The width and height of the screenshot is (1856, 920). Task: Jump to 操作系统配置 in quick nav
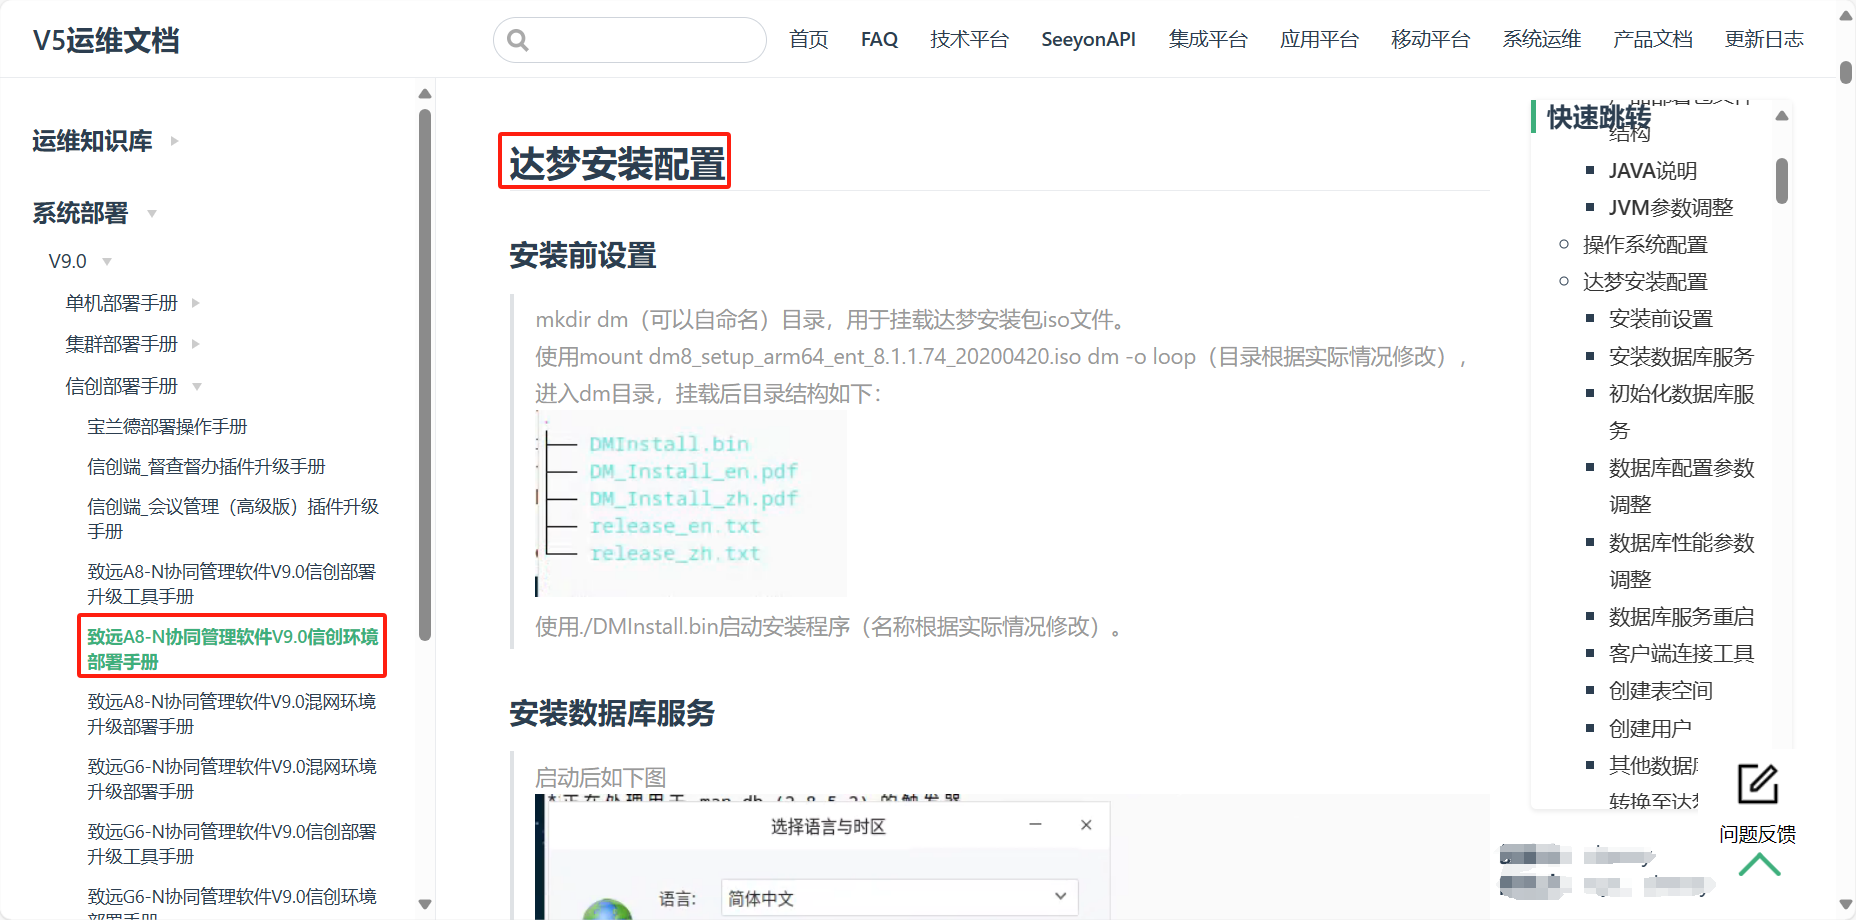1645,245
